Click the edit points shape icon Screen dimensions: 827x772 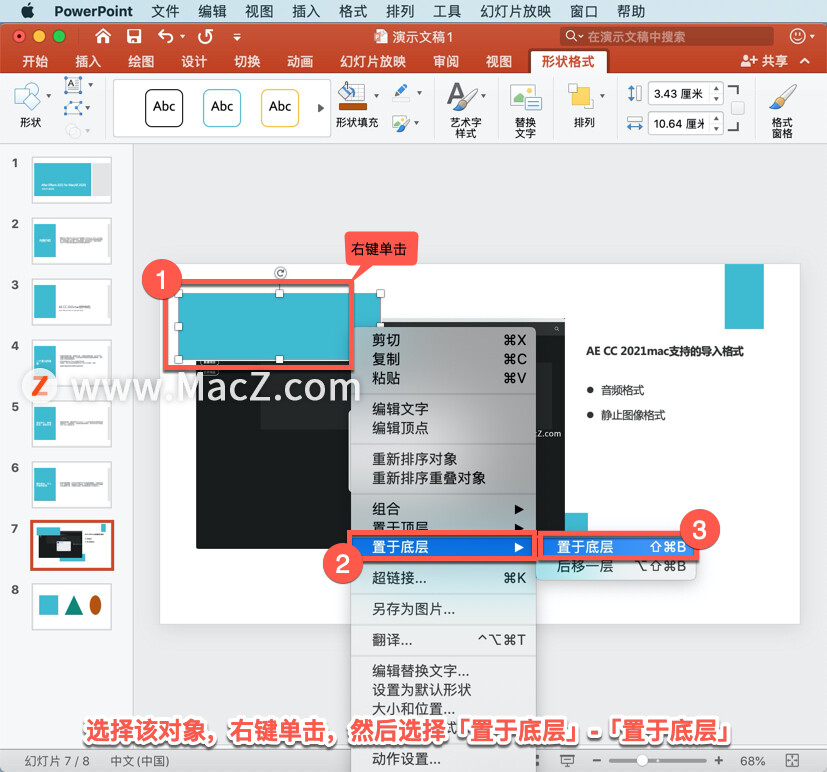(x=73, y=108)
